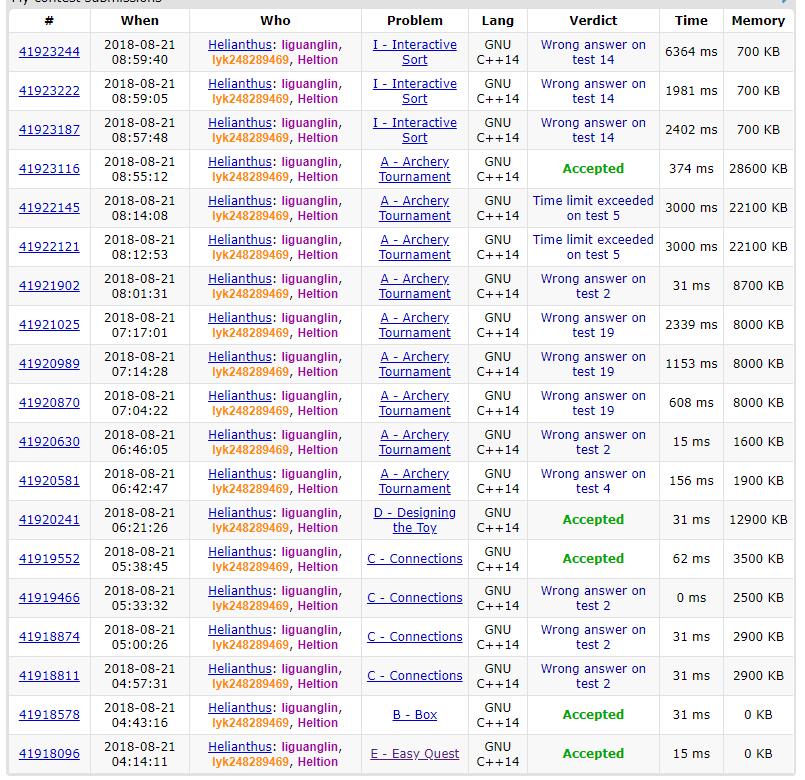
Task: View submission 41918096
Action: [49, 754]
